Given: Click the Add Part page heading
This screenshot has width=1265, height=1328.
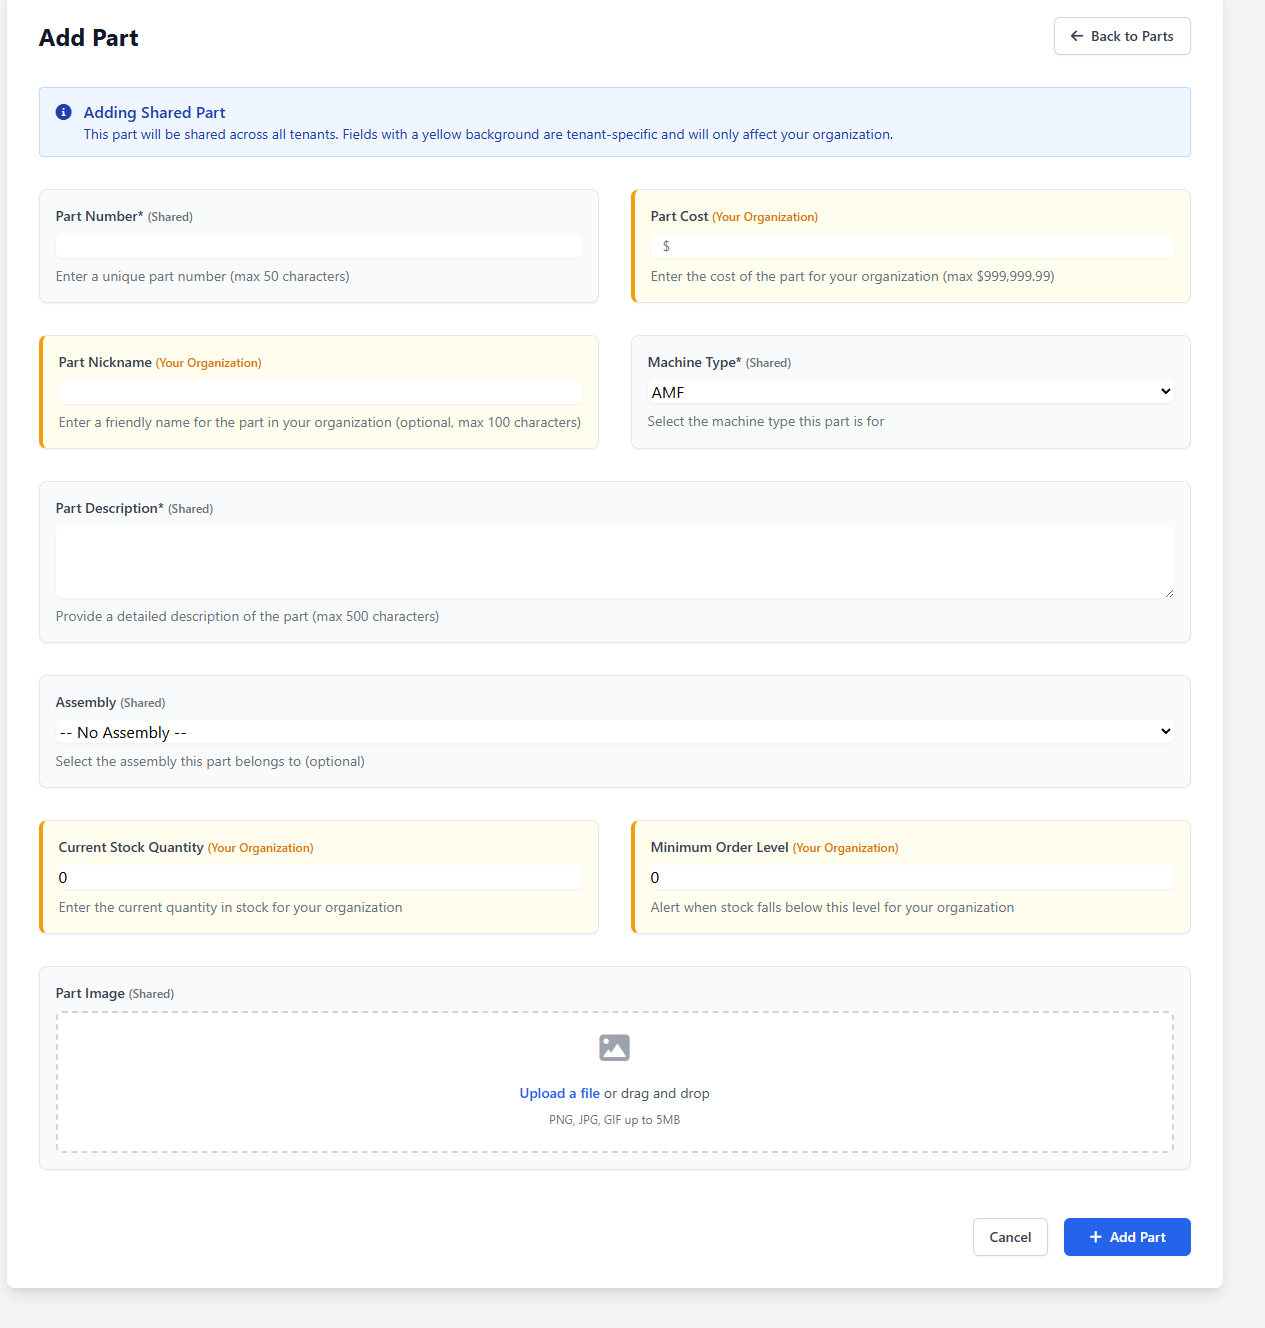Looking at the screenshot, I should (89, 38).
